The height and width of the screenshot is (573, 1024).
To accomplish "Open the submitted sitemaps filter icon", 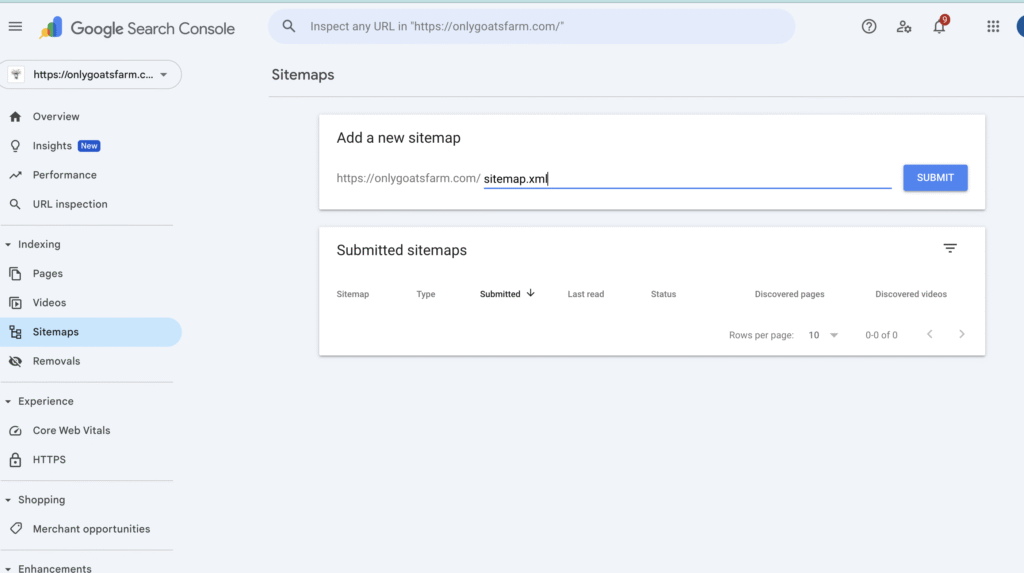I will (x=950, y=248).
